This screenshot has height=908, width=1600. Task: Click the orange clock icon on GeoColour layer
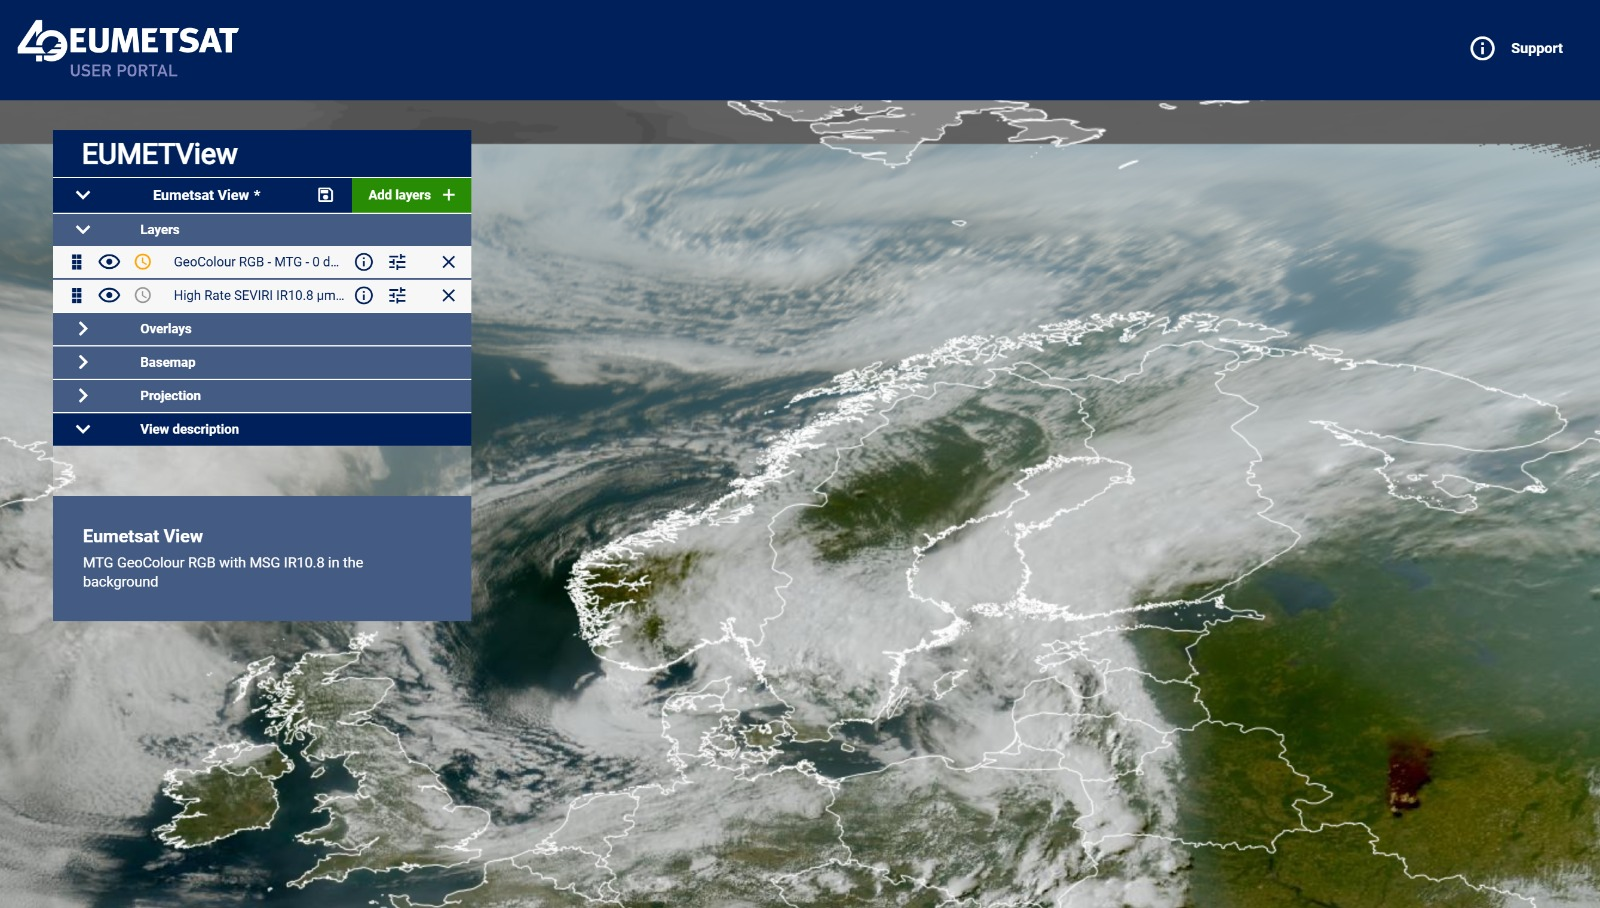click(x=143, y=262)
